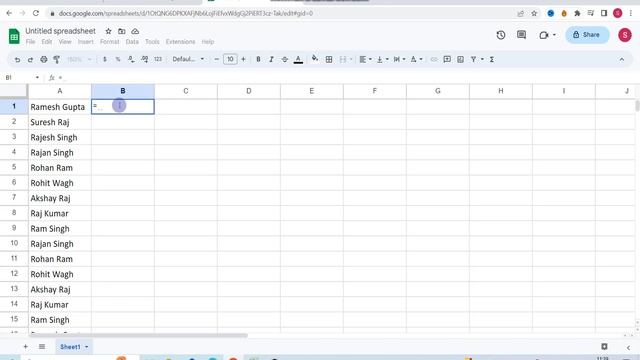This screenshot has width=640, height=360.
Task: Open merge cells dropdown
Action: 346,60
